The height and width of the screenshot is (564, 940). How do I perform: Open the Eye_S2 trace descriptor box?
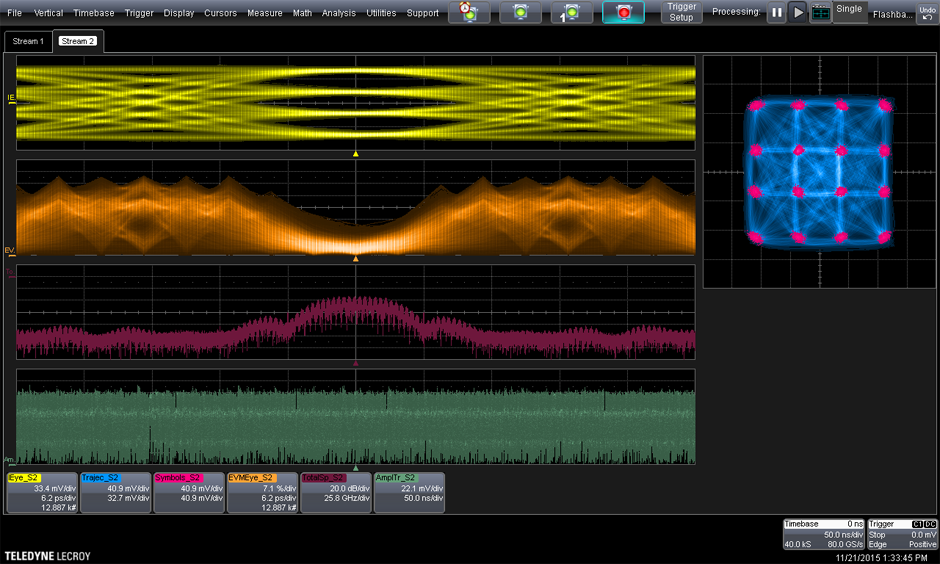point(41,493)
